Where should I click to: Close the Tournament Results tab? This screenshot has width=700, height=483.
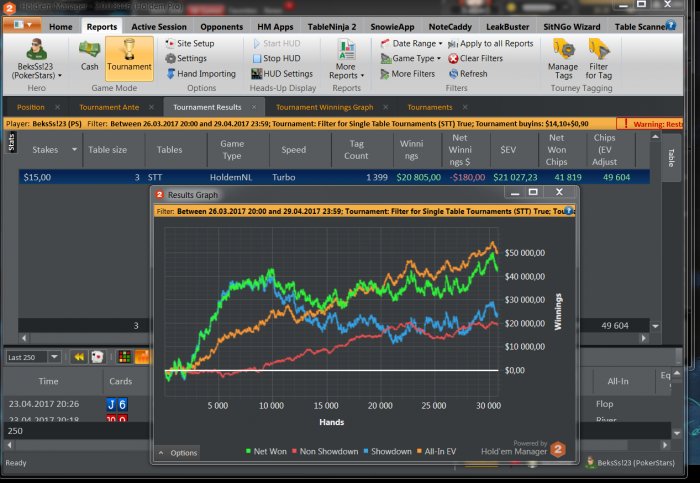(254, 107)
